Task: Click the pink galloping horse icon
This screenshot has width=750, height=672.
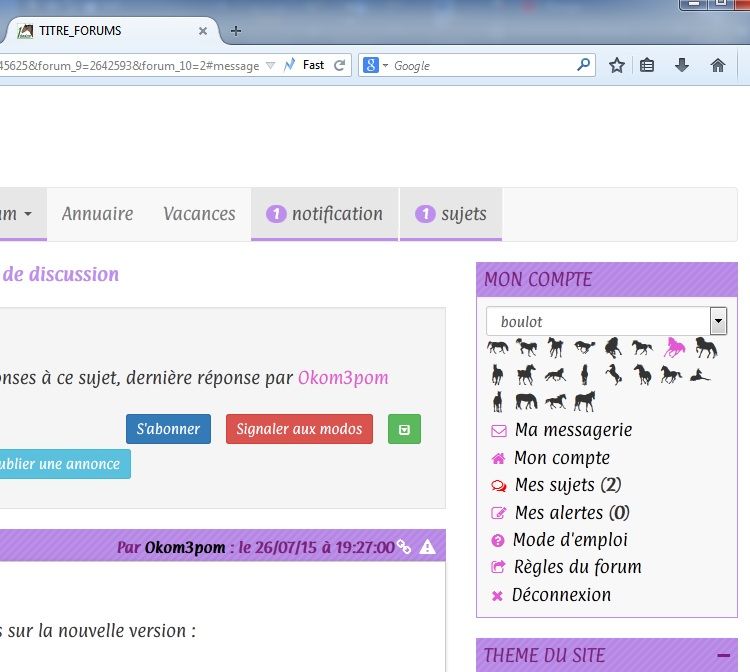Action: coord(674,348)
